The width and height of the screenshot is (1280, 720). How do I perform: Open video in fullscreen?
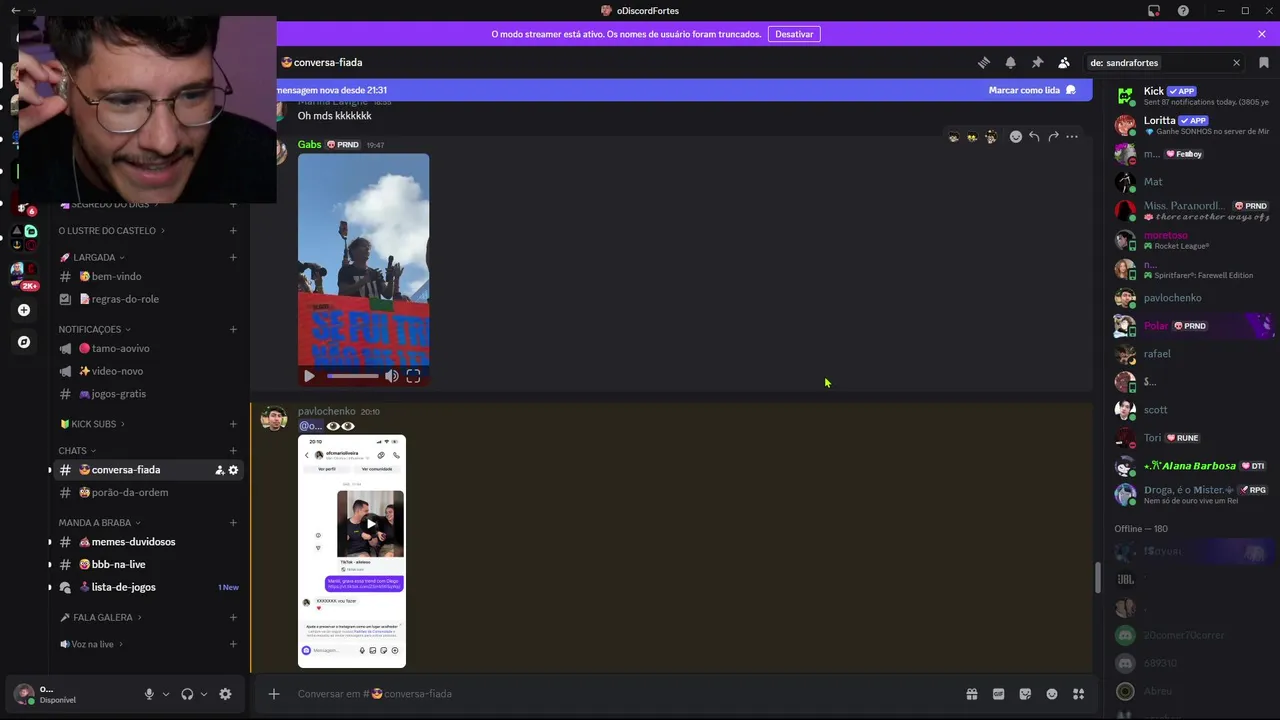coord(413,376)
